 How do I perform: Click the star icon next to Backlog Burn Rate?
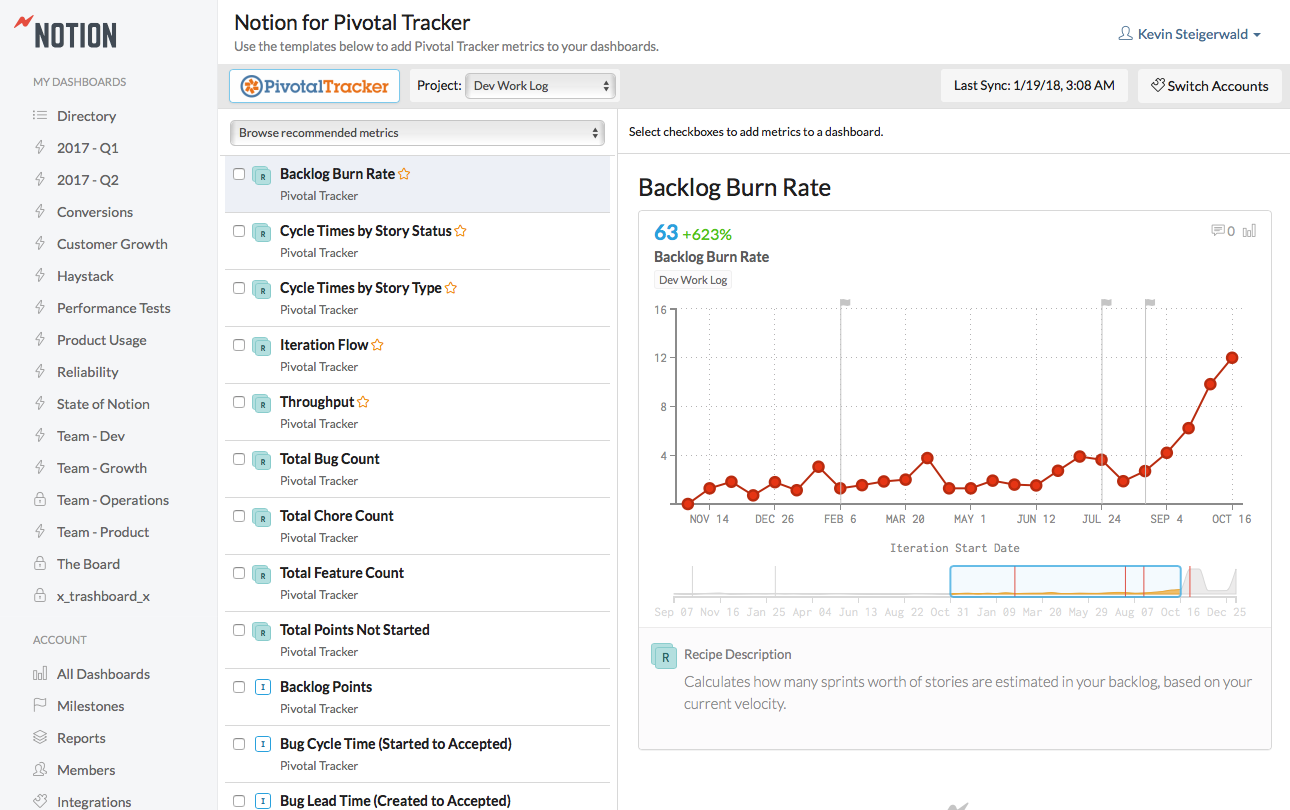pyautogui.click(x=404, y=174)
